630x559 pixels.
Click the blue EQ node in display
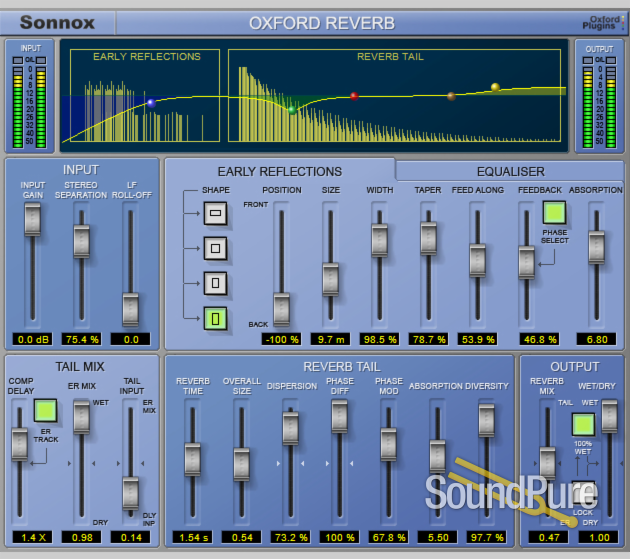[x=151, y=103]
